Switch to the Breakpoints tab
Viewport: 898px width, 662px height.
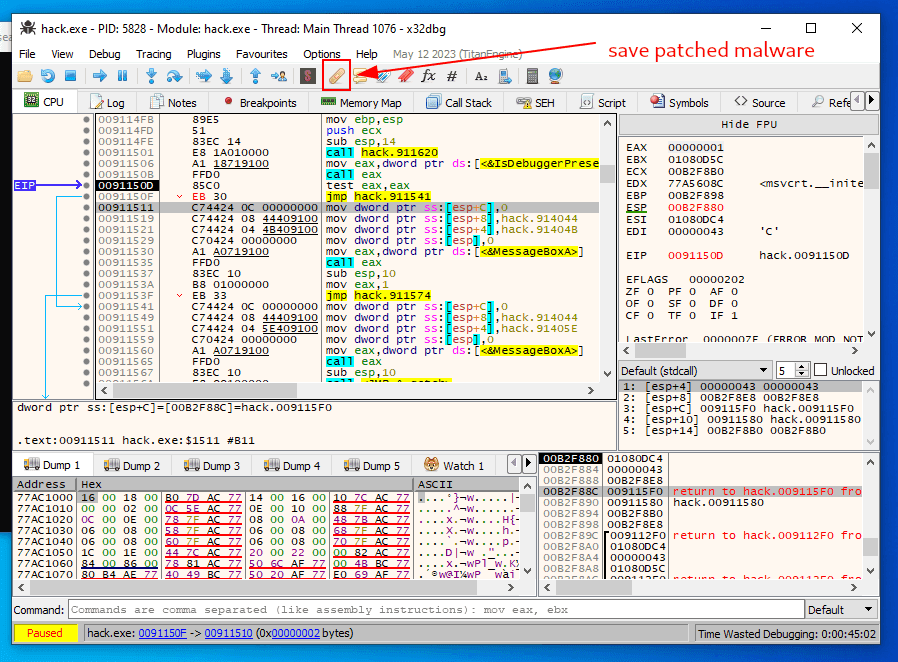(266, 101)
